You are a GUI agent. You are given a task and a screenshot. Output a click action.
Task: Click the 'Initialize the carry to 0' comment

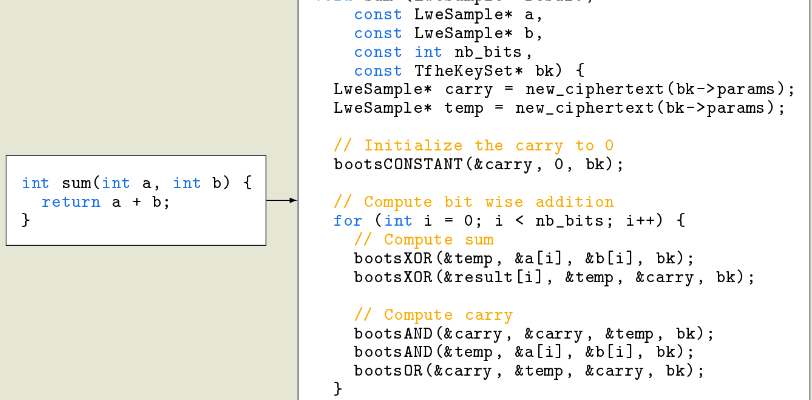point(474,145)
